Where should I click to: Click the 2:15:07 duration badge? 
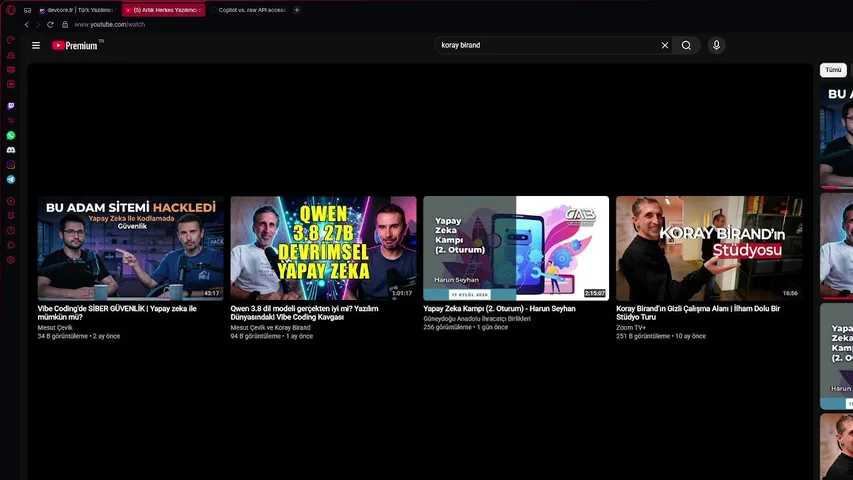(595, 293)
